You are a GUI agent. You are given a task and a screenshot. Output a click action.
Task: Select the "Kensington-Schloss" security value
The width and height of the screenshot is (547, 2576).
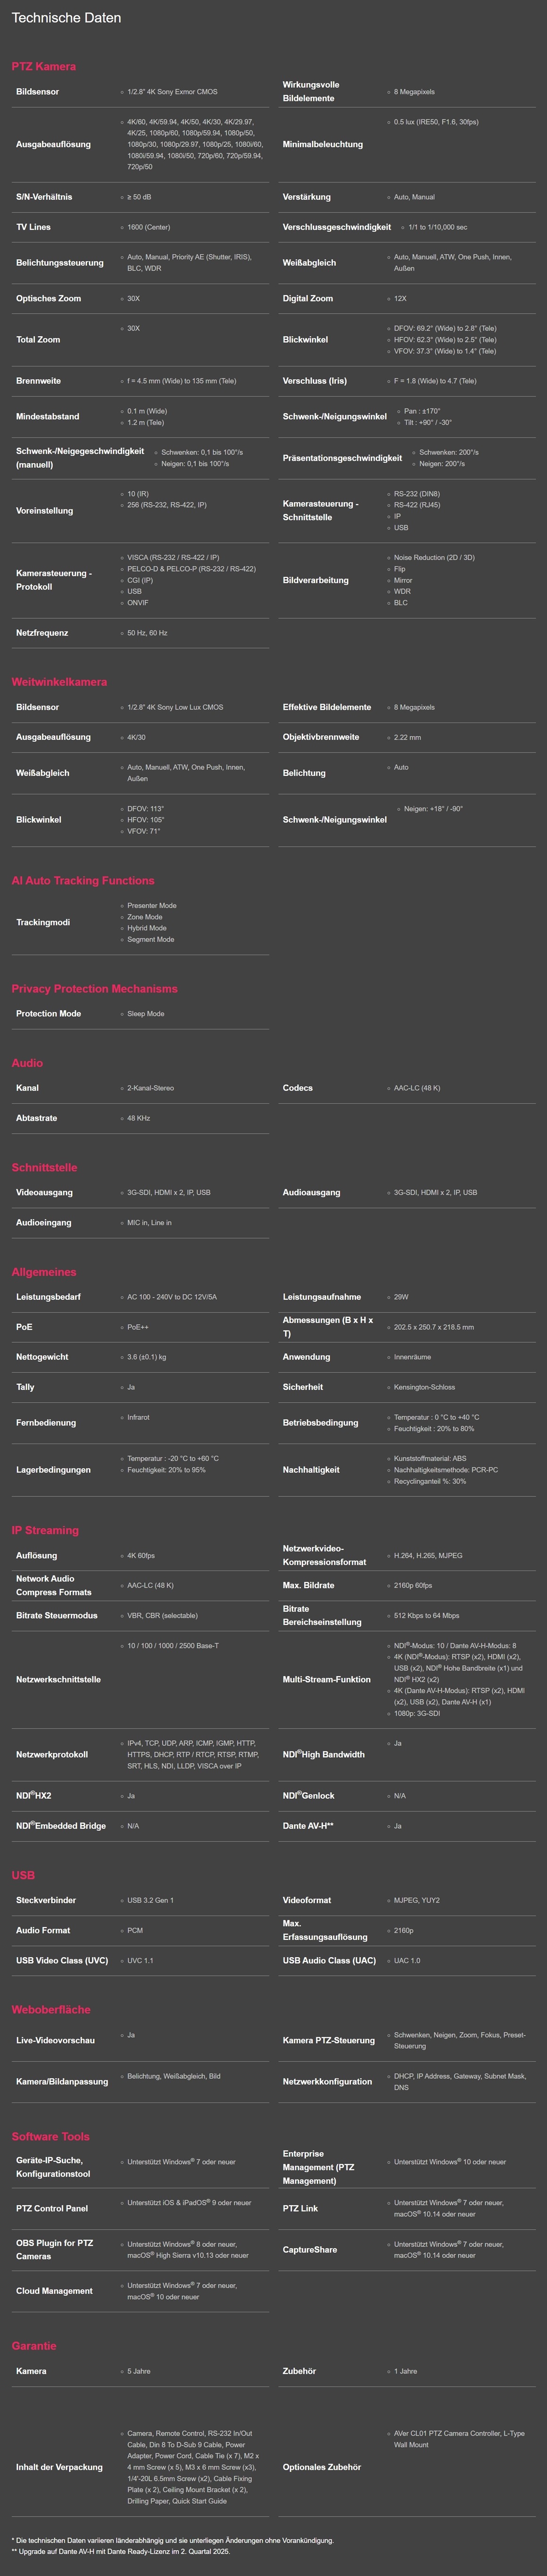[x=424, y=1387]
